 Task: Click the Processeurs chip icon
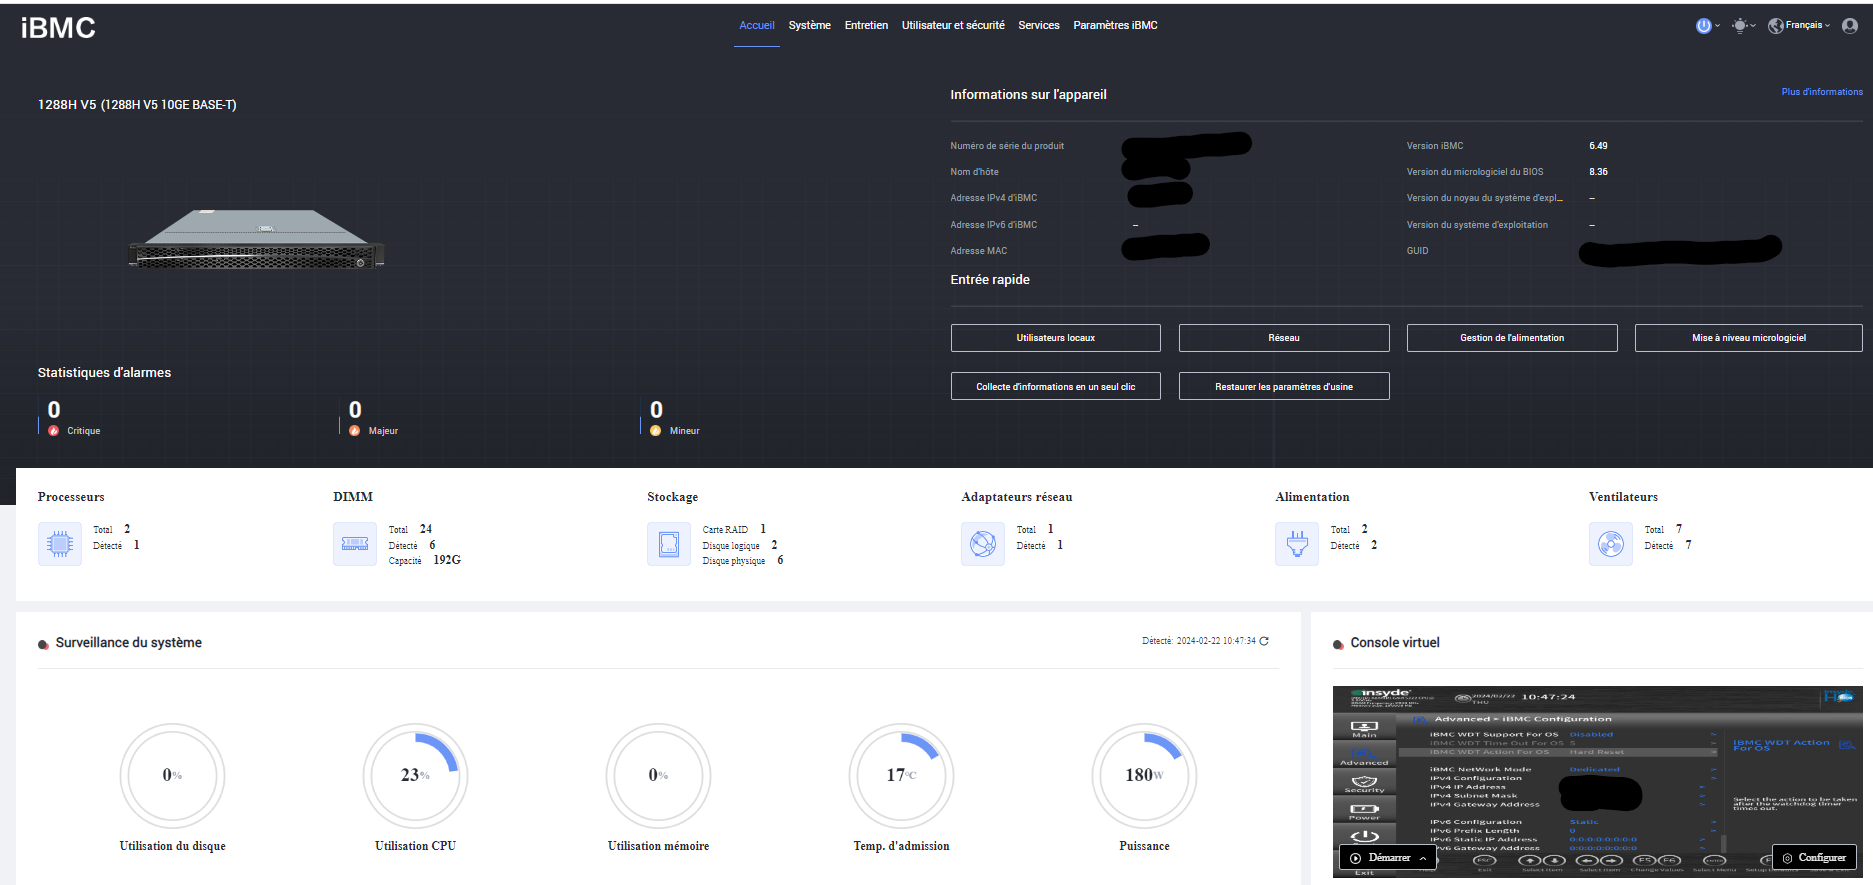(60, 544)
